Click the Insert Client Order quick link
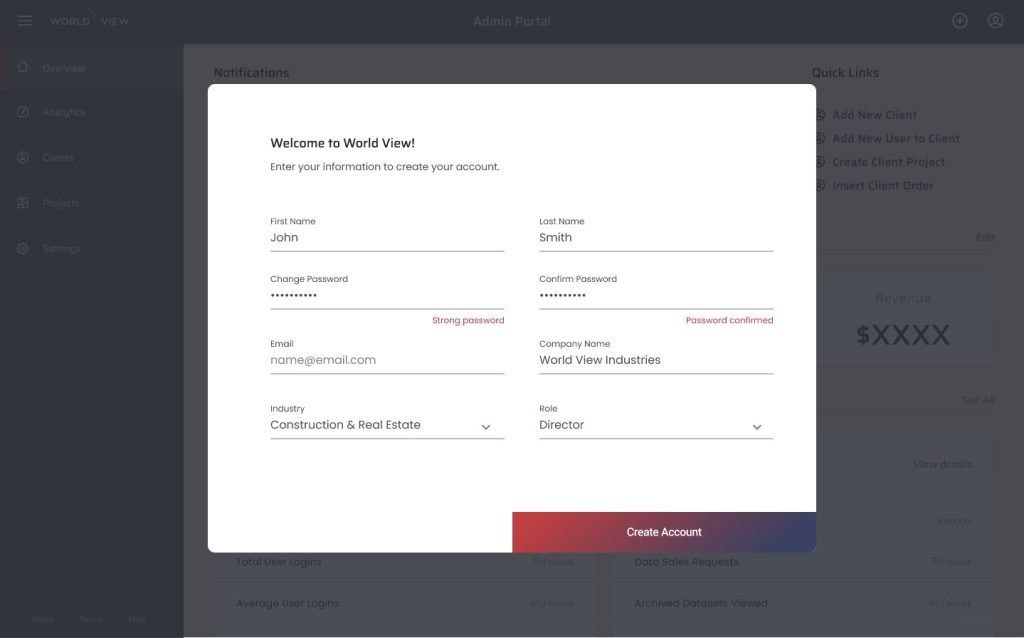1024x638 pixels. point(882,185)
